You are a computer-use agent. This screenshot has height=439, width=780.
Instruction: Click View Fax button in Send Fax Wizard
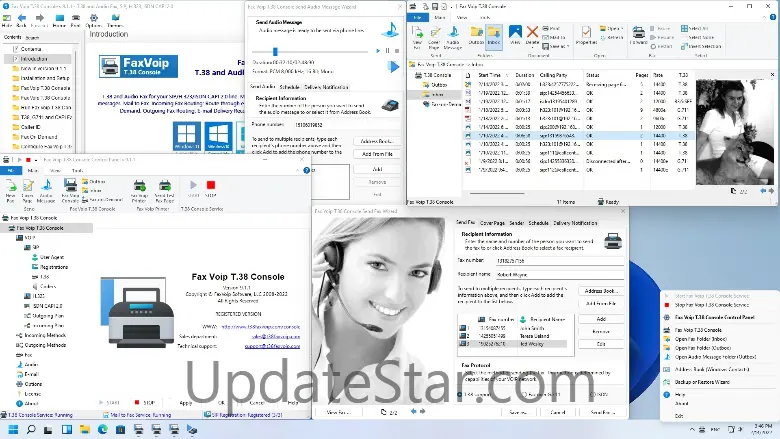338,412
